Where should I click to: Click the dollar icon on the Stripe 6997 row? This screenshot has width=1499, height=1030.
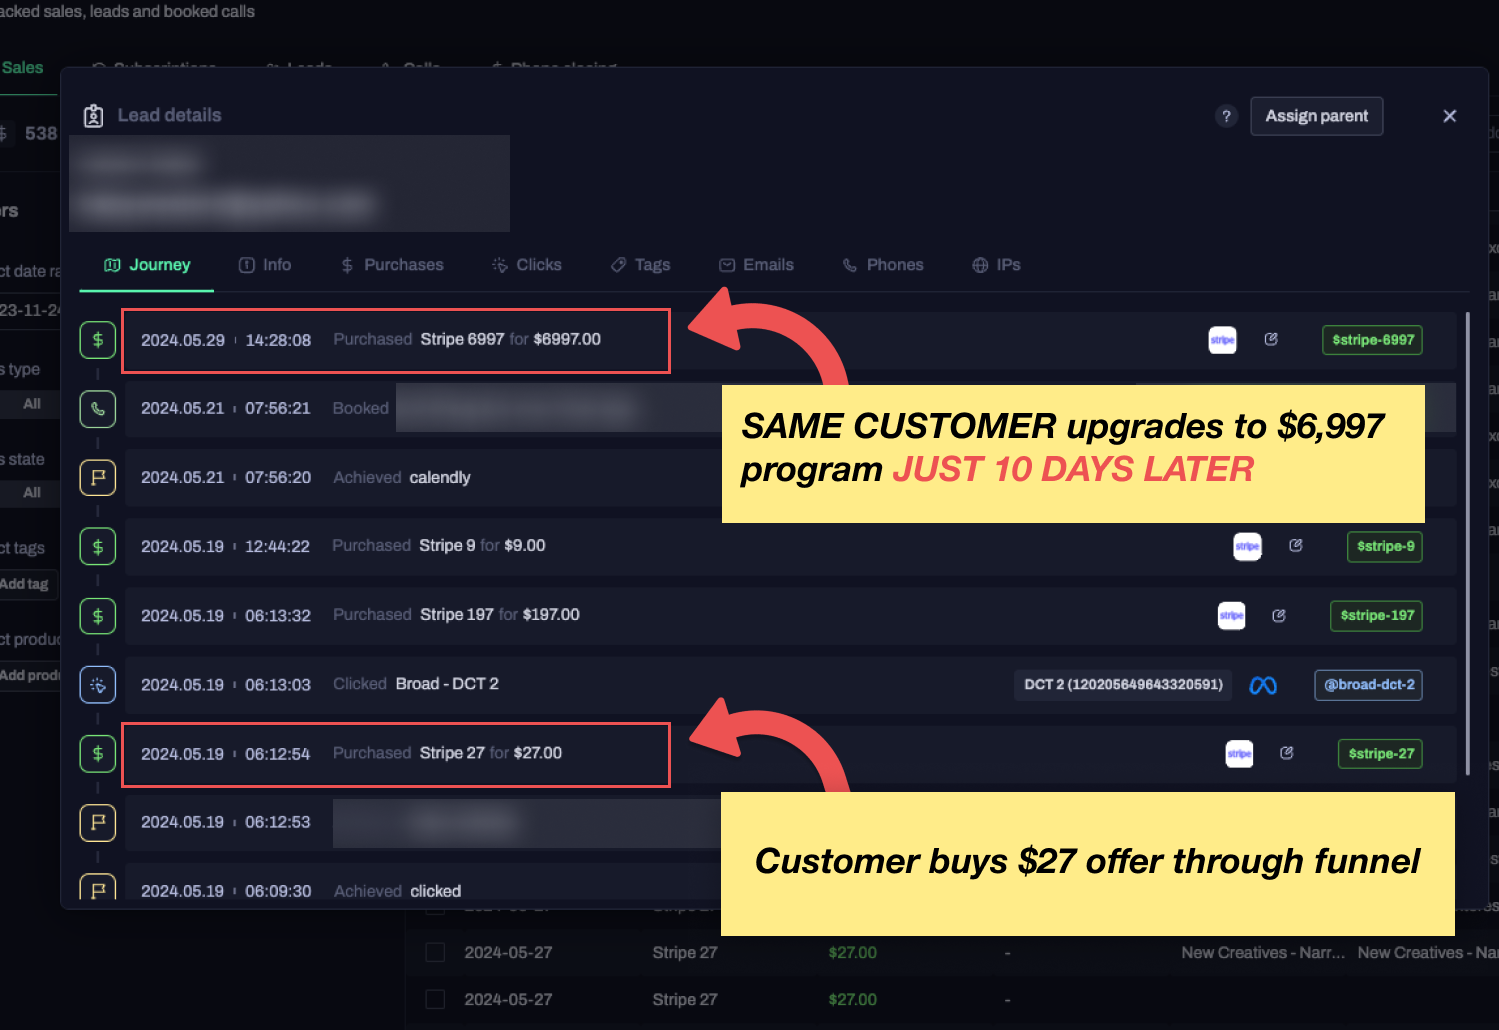[98, 340]
